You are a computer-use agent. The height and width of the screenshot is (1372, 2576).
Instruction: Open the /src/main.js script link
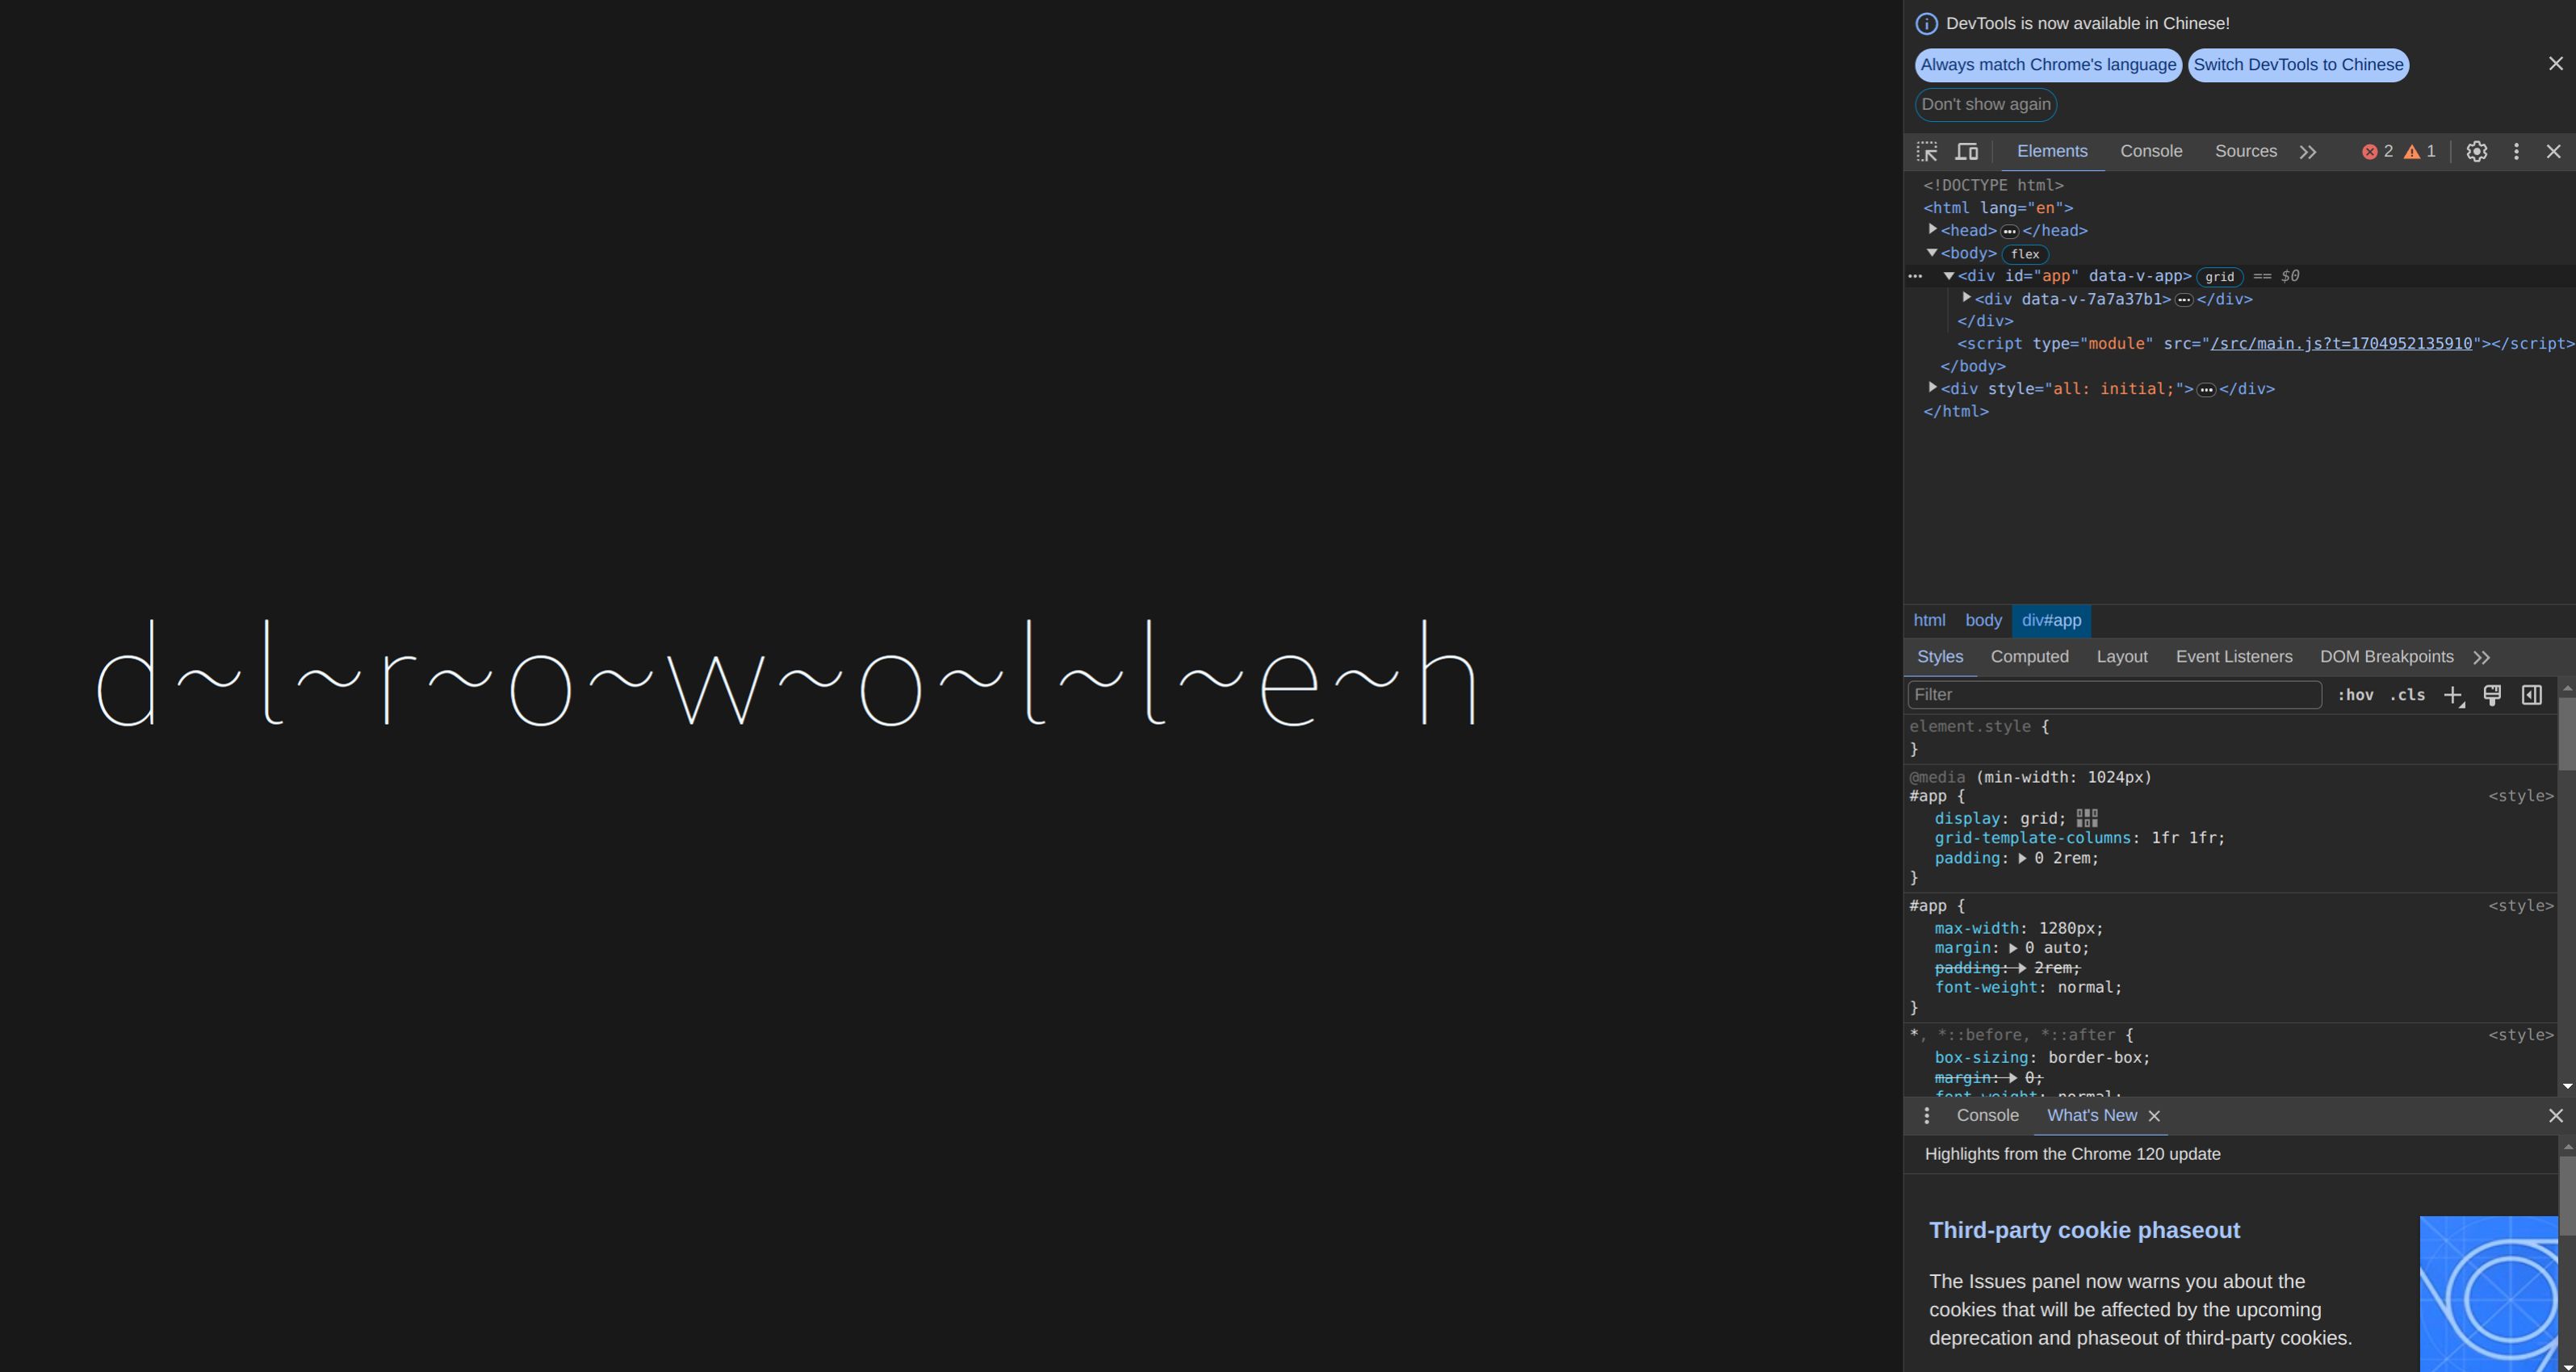pyautogui.click(x=2340, y=344)
